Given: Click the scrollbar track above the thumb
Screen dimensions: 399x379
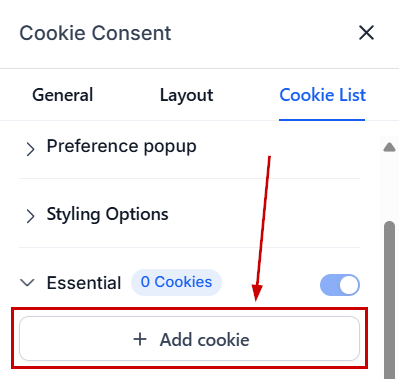Looking at the screenshot, I should (389, 187).
